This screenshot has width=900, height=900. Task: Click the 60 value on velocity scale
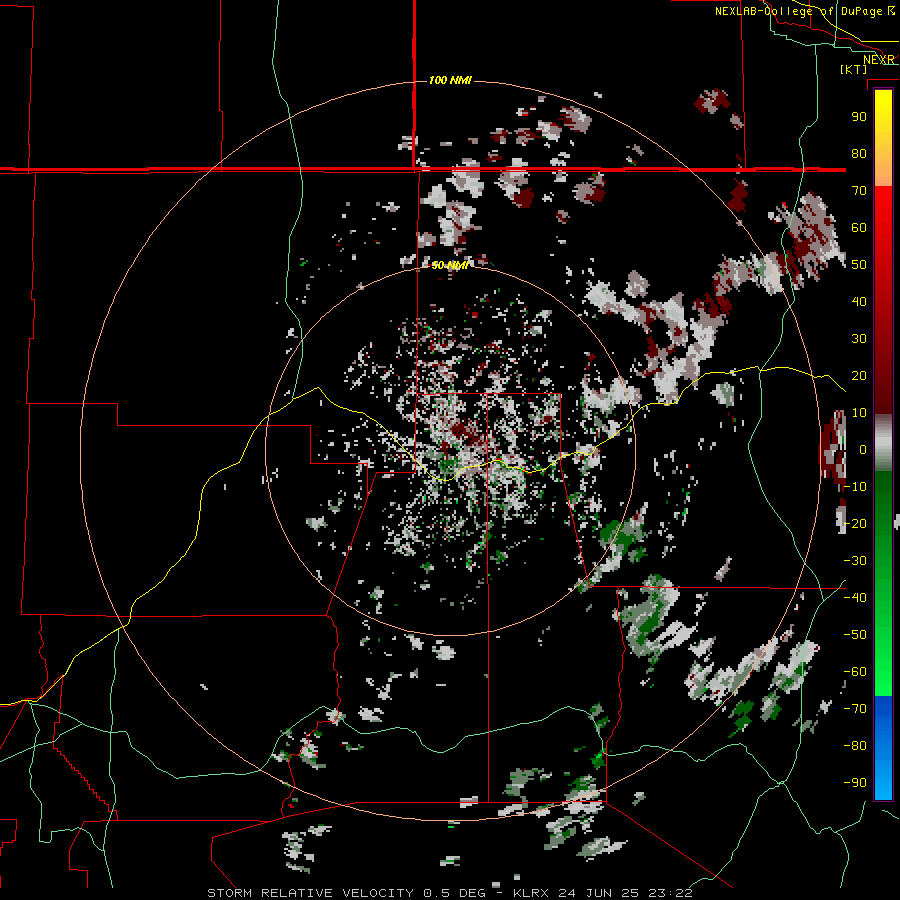click(859, 227)
